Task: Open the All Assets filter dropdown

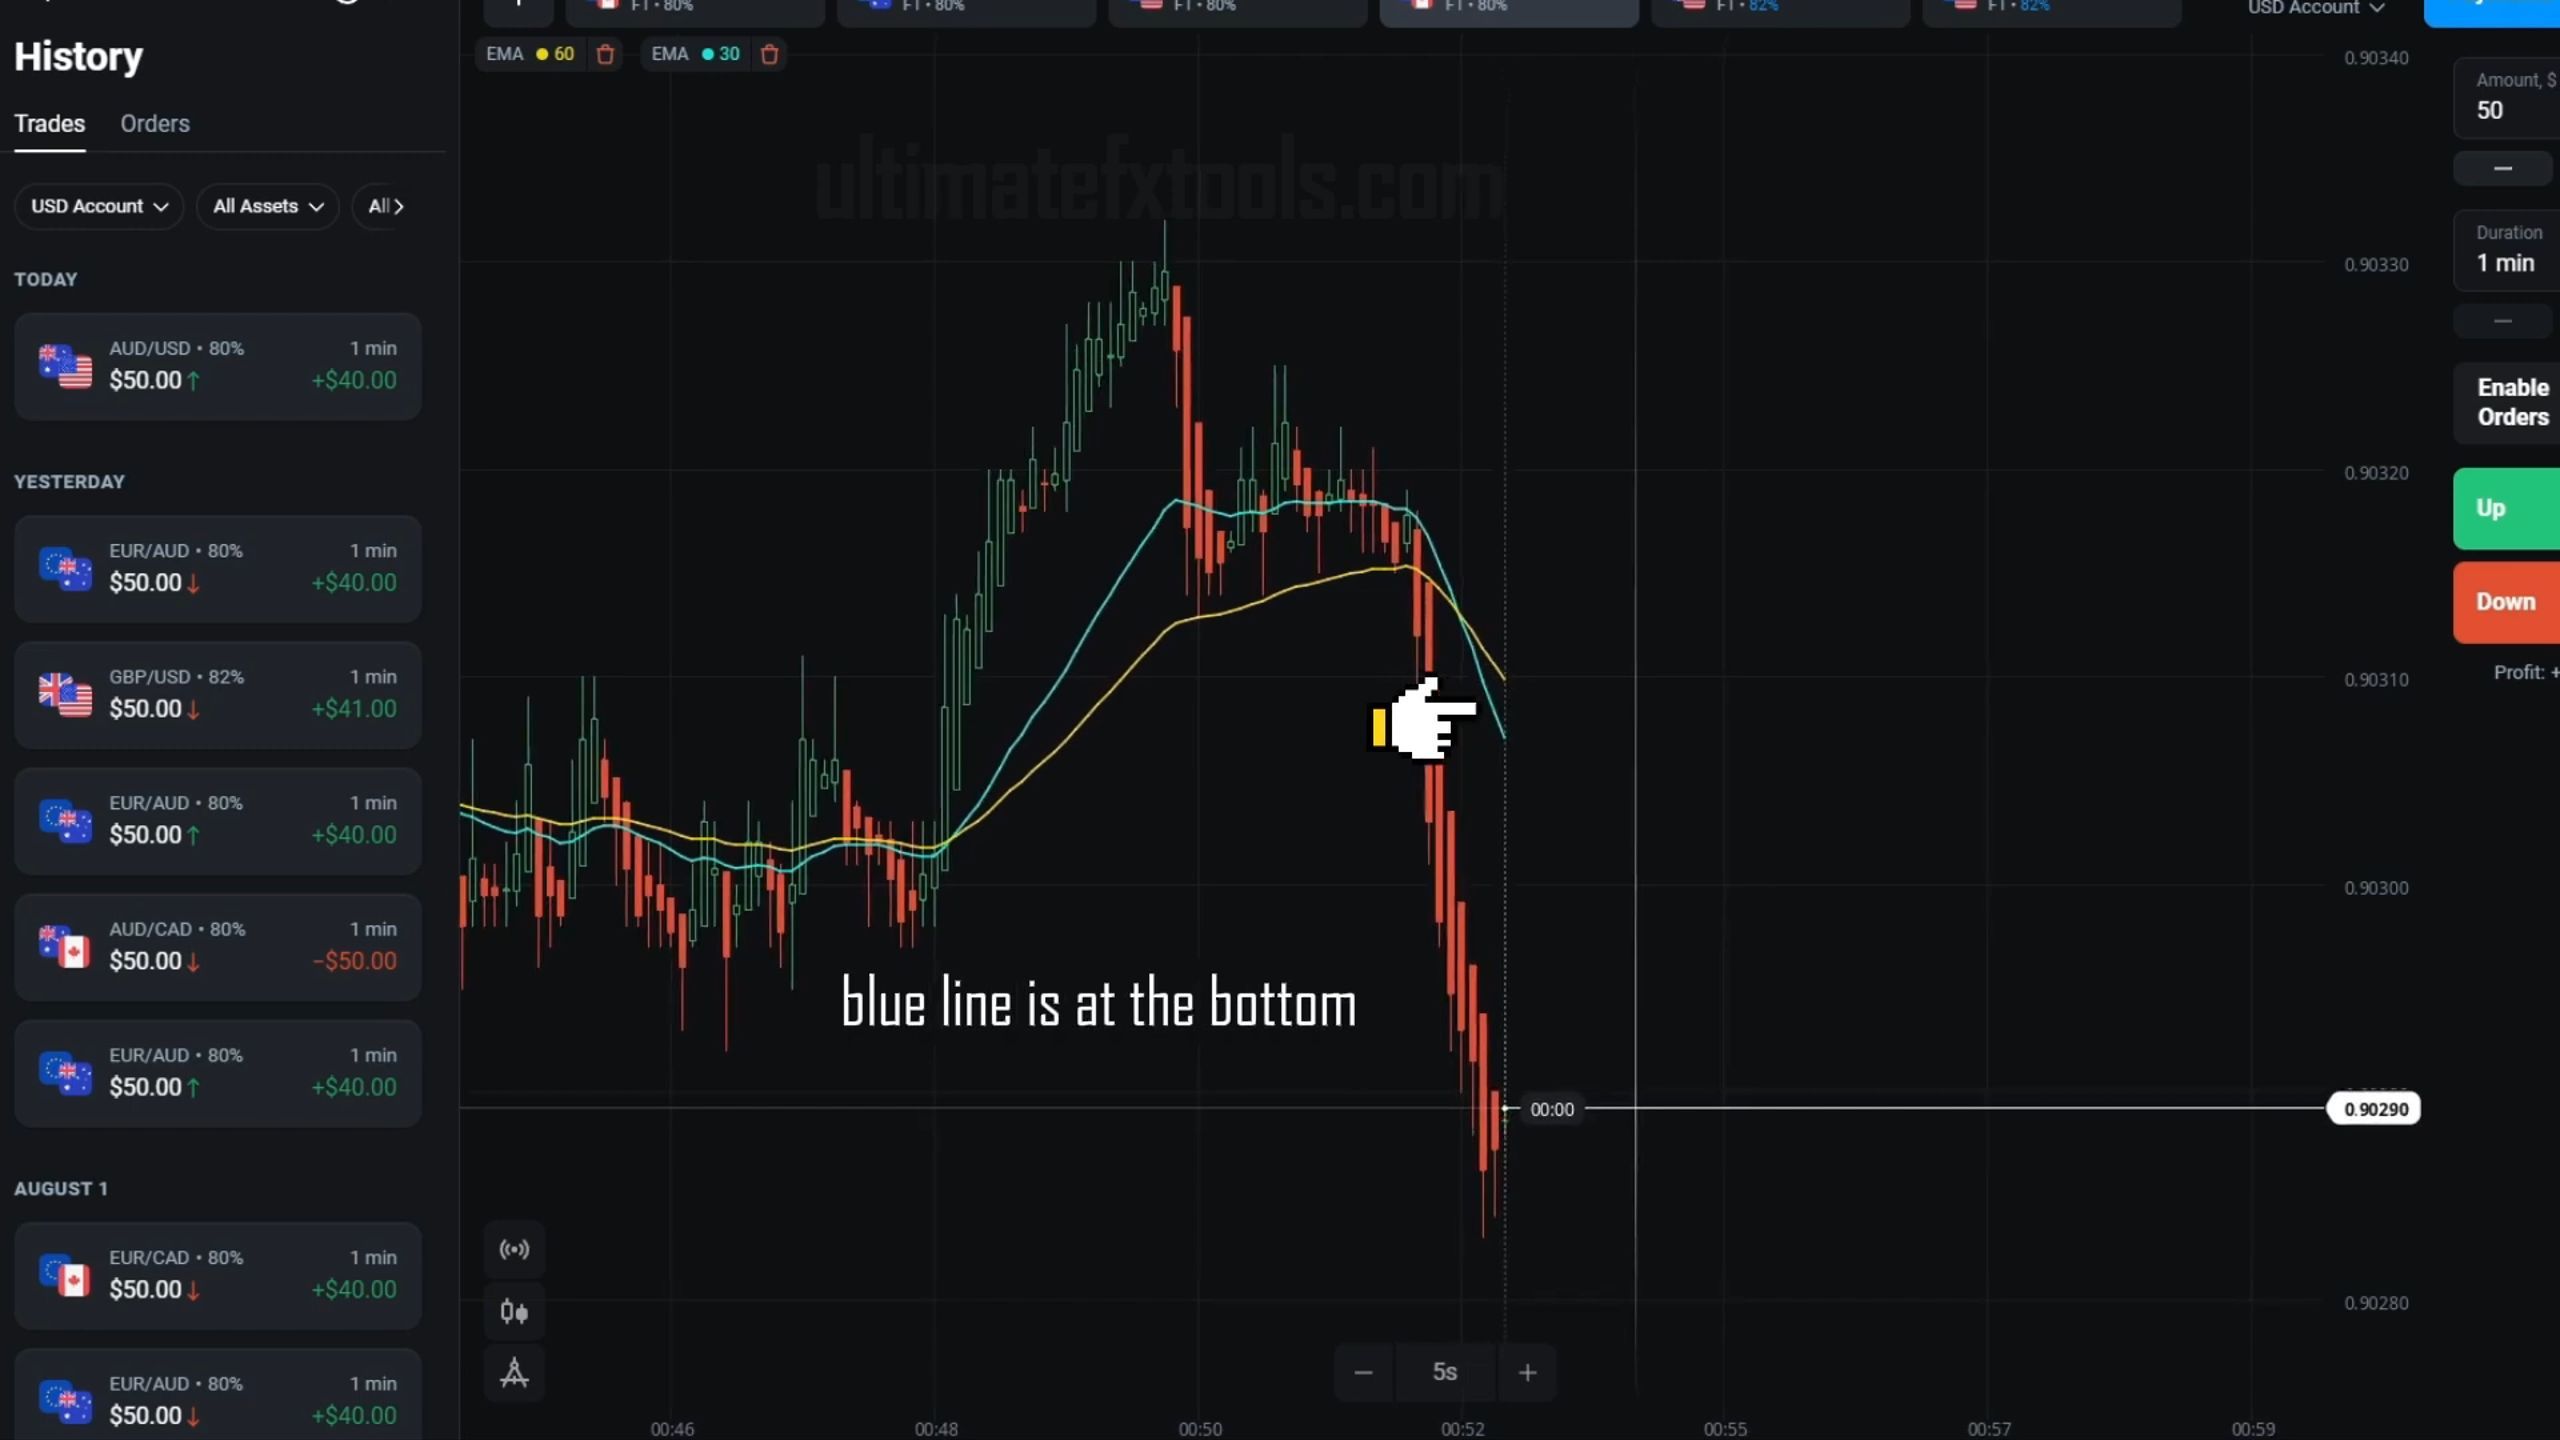Action: [268, 206]
